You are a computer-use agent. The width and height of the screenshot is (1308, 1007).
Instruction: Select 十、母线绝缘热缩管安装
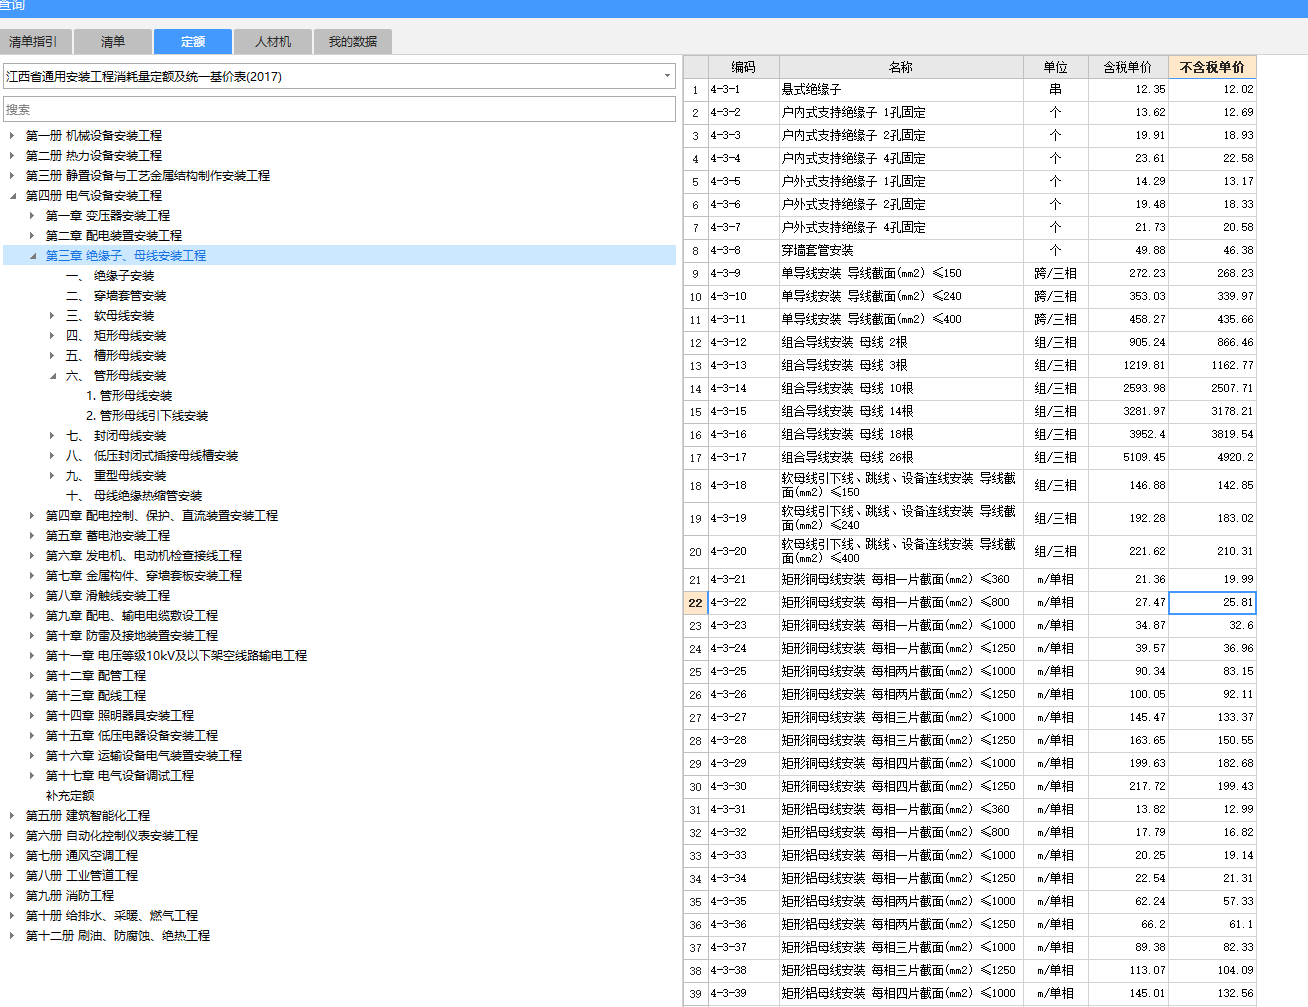pos(134,495)
